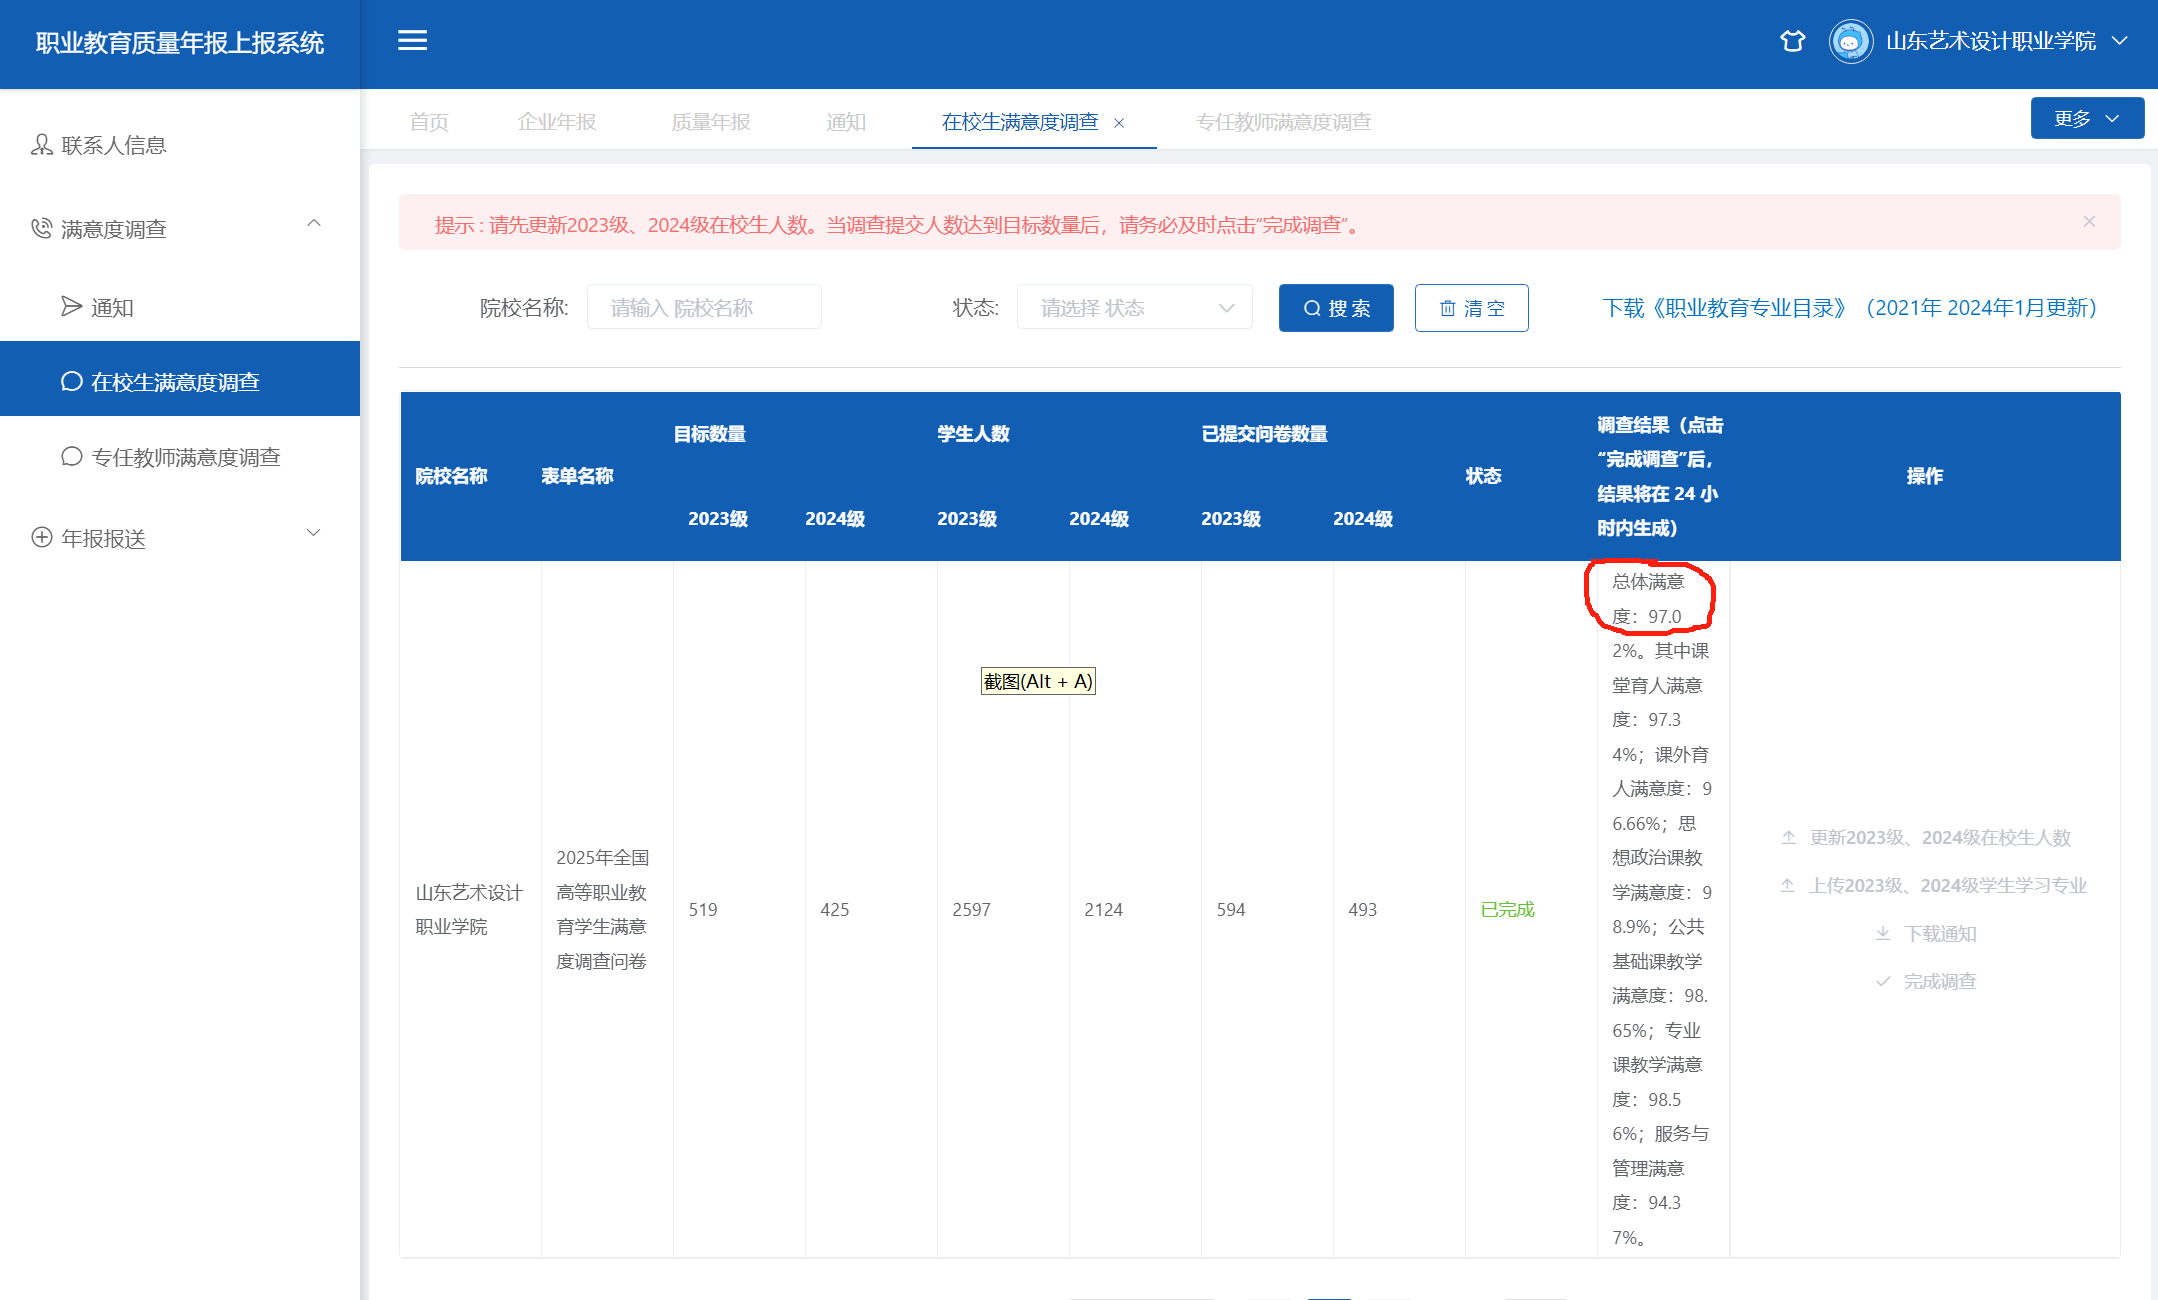This screenshot has width=2158, height=1300.
Task: Click the 搜索 button
Action: point(1335,308)
